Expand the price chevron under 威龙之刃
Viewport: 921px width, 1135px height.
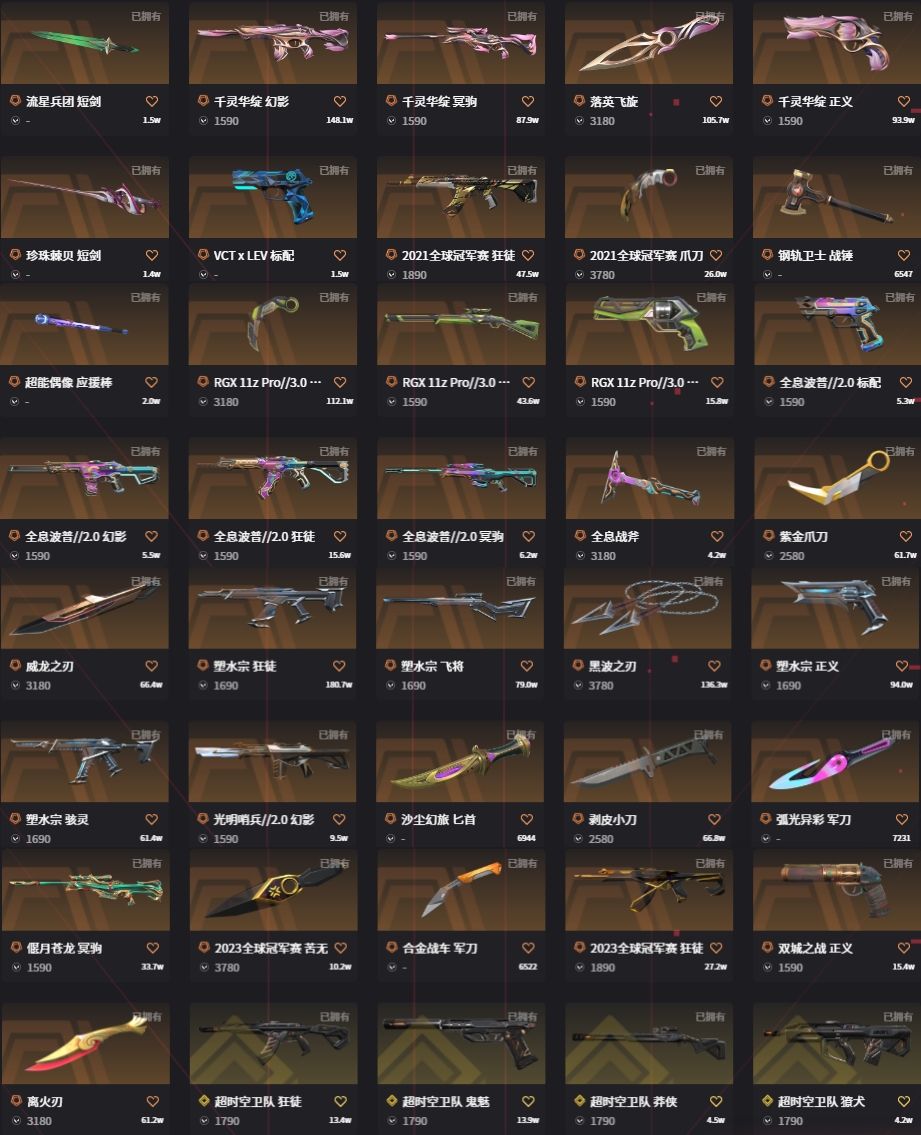click(x=14, y=685)
